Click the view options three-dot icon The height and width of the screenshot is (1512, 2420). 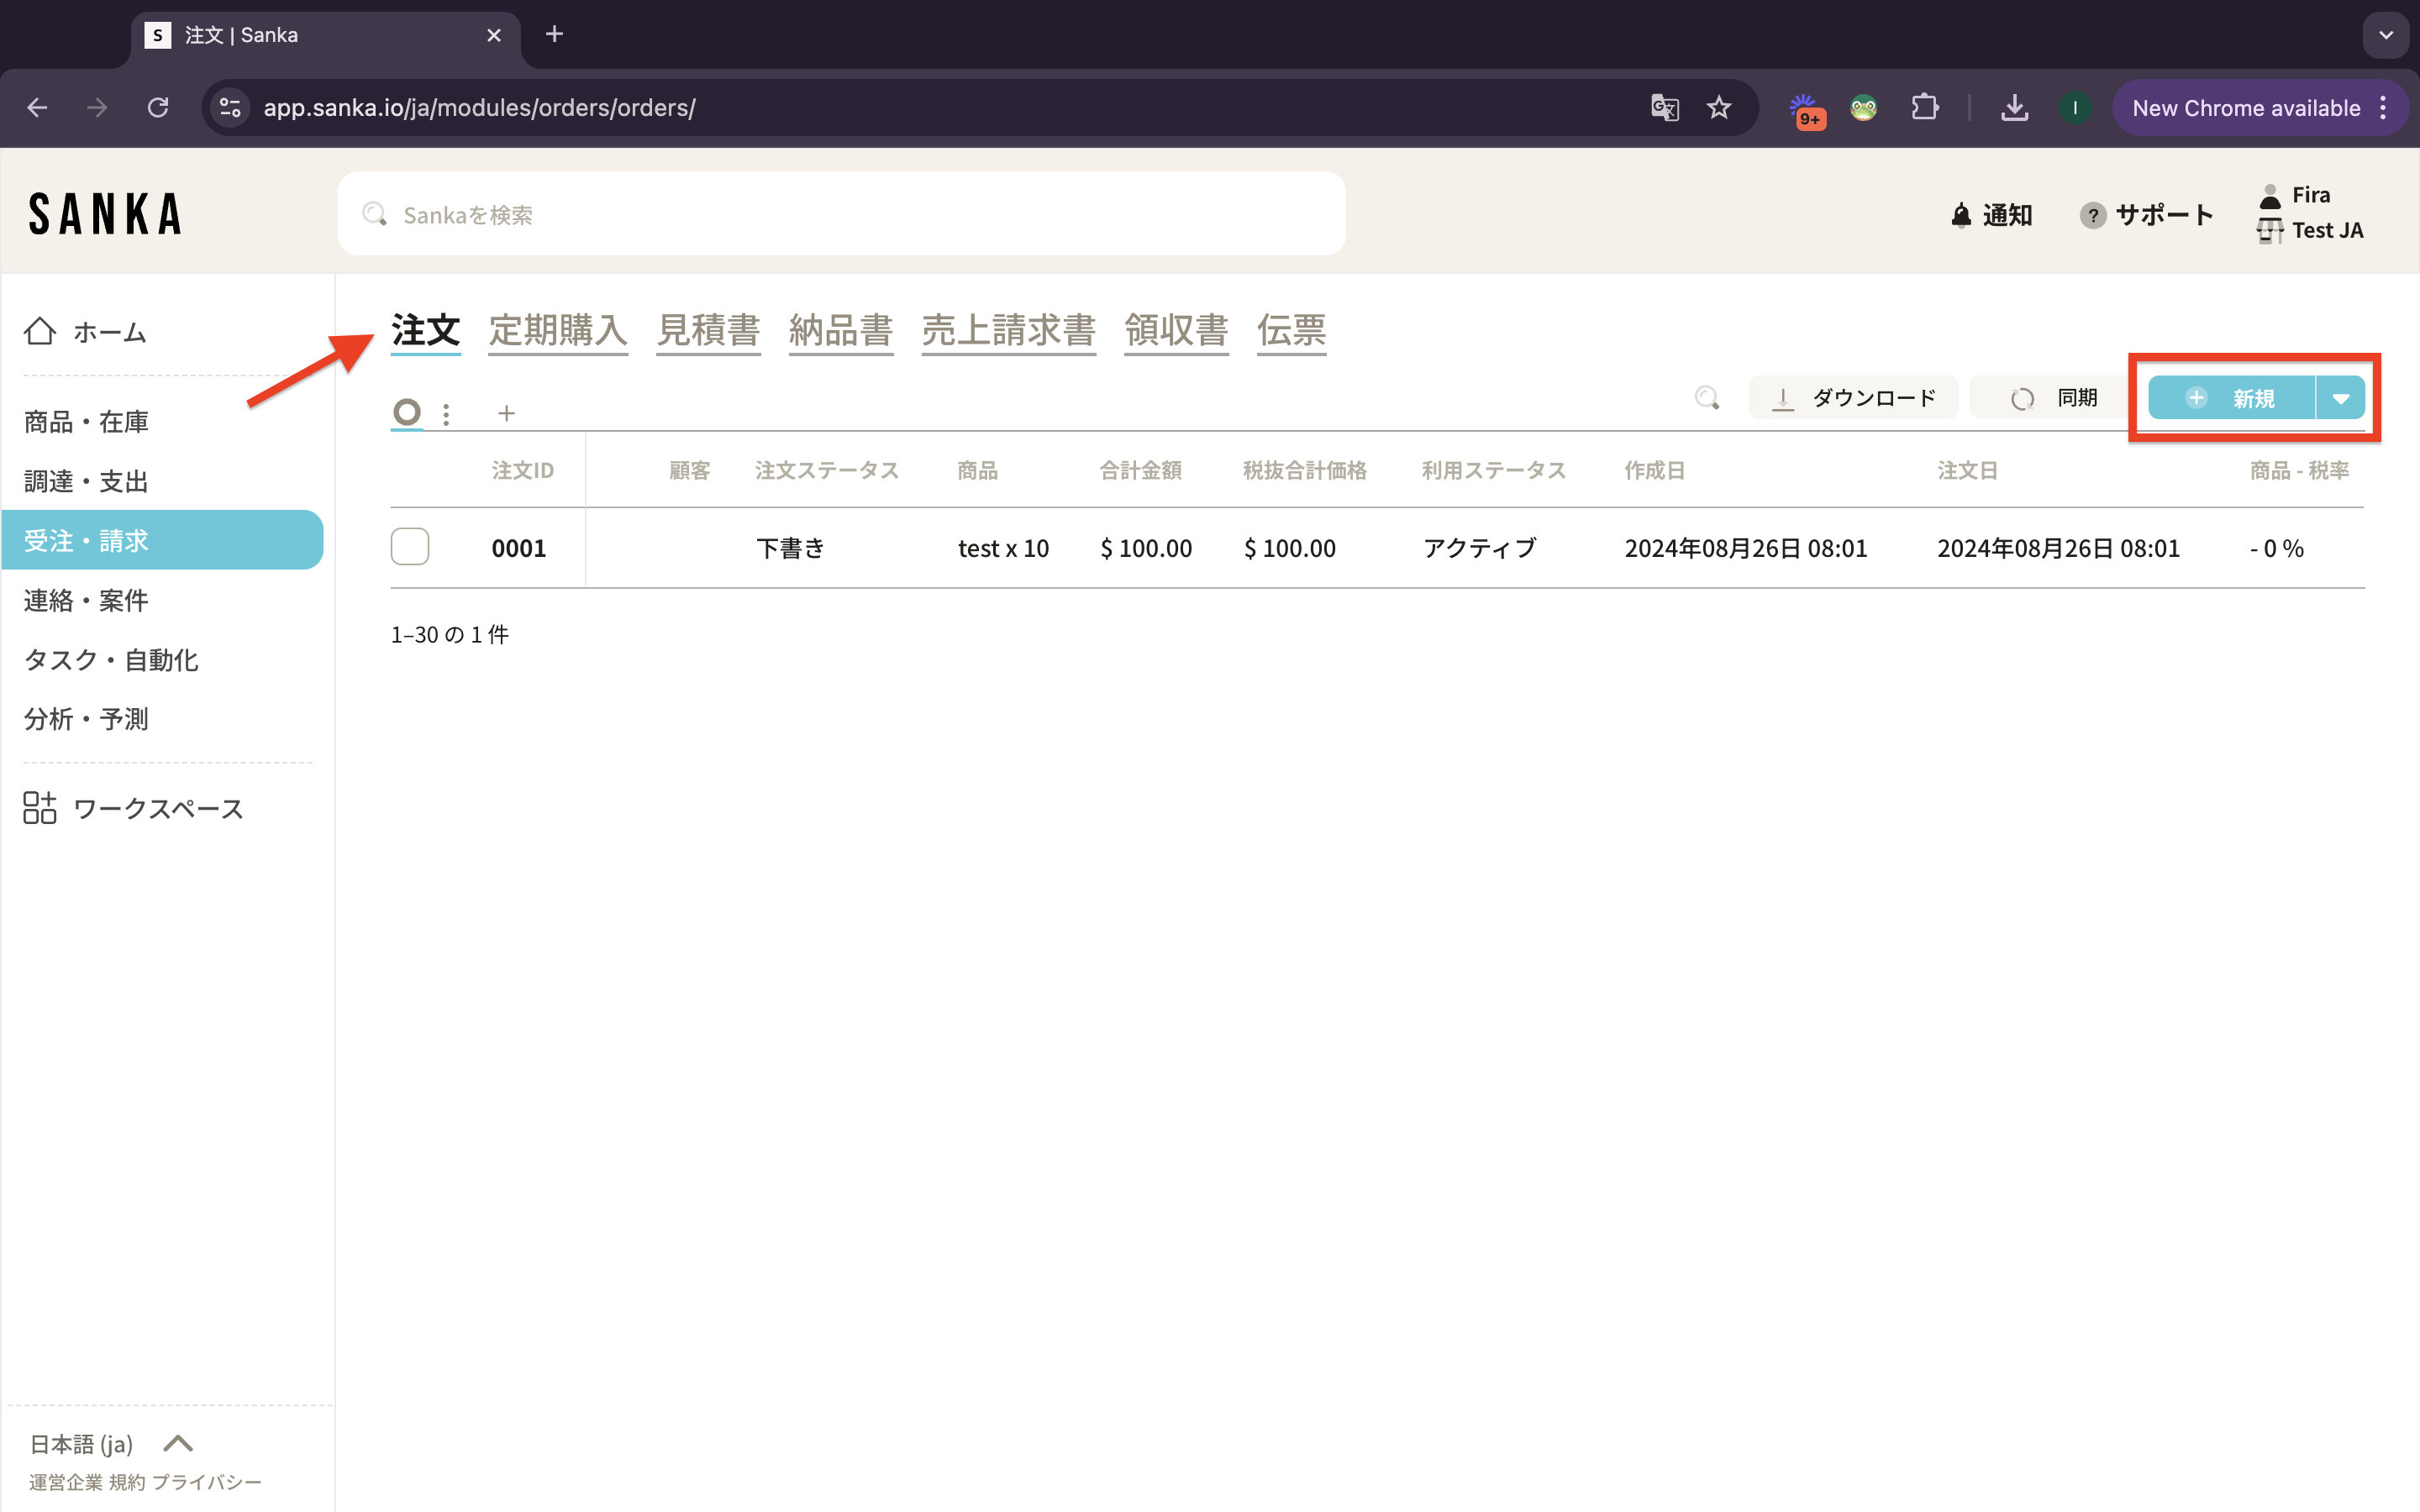(x=446, y=413)
